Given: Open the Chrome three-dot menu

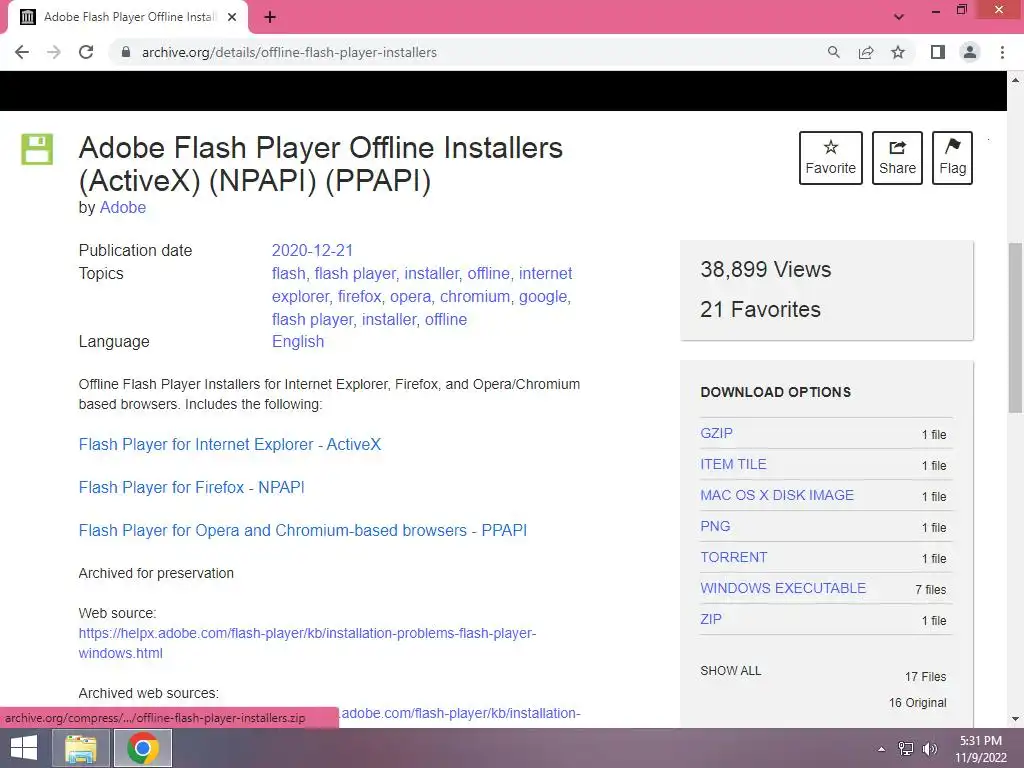Looking at the screenshot, I should 1002,52.
